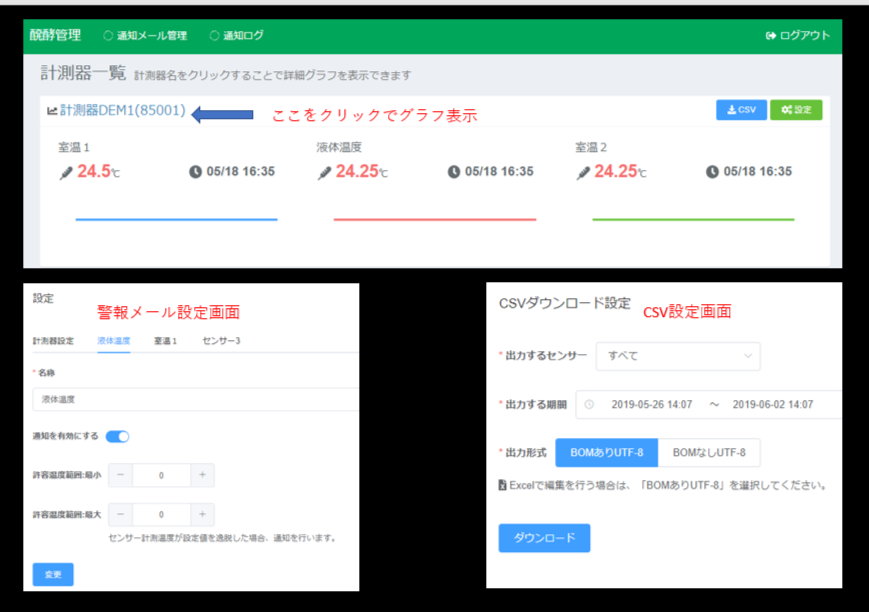The height and width of the screenshot is (612, 869).
Task: Select BOMありUTF-8 output format
Action: [606, 453]
